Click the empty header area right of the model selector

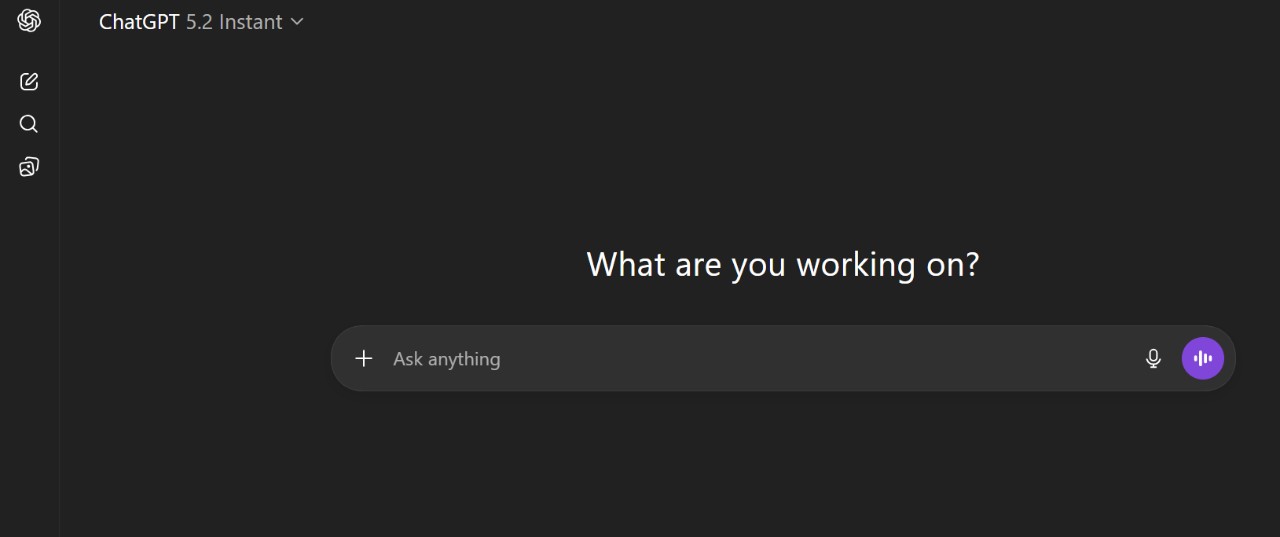[750, 22]
